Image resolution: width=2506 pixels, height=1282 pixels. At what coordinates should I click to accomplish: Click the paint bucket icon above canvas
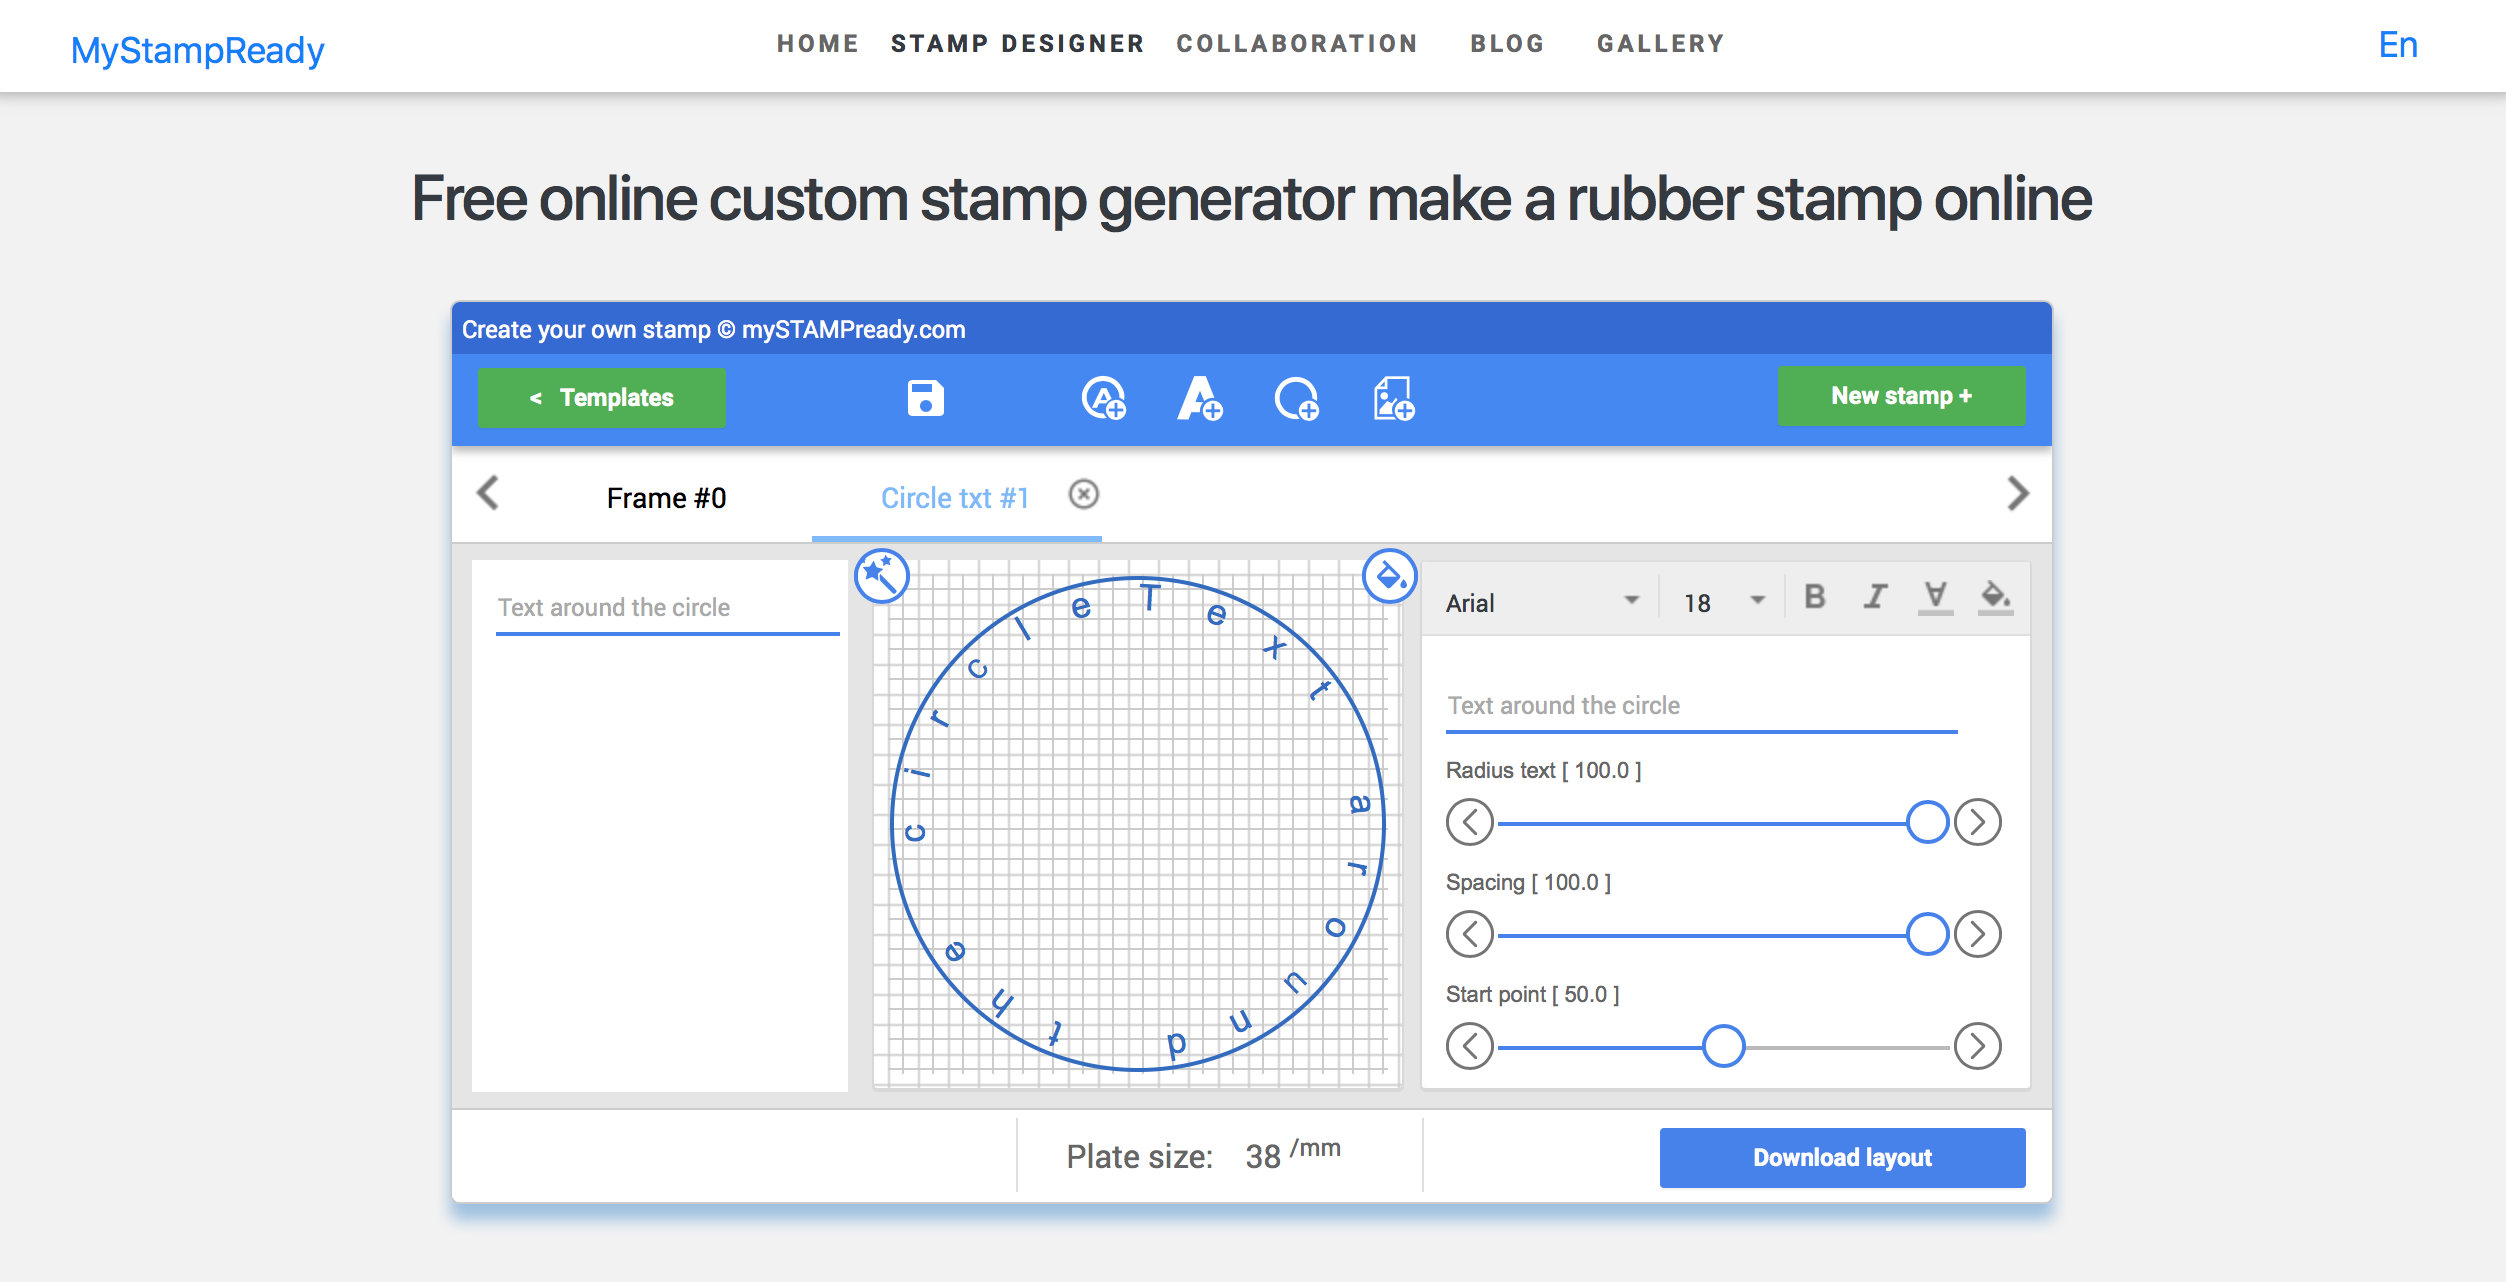(1389, 576)
